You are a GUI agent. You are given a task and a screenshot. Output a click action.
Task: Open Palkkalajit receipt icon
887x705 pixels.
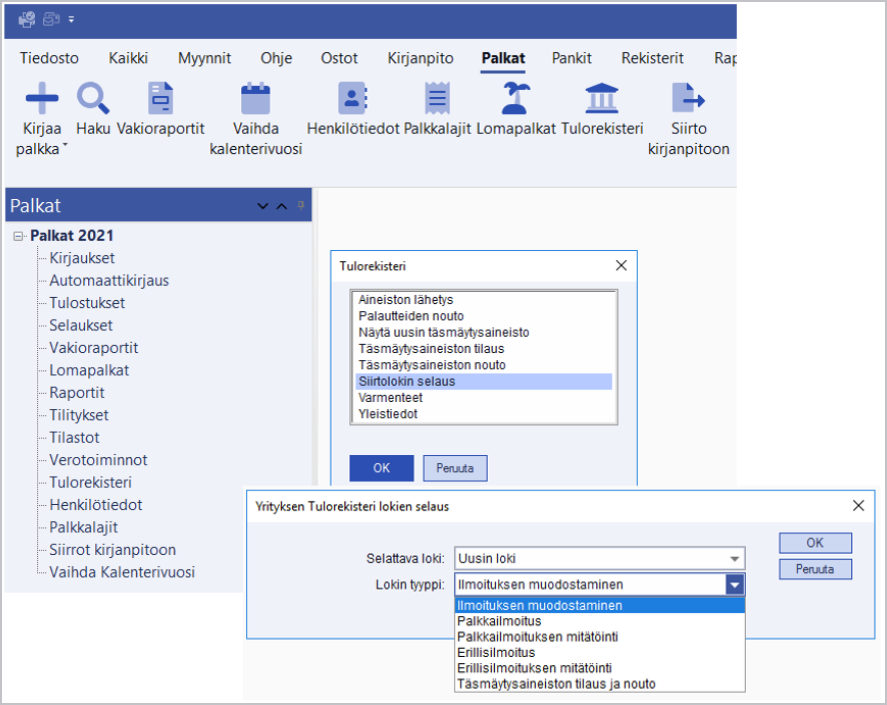437,98
